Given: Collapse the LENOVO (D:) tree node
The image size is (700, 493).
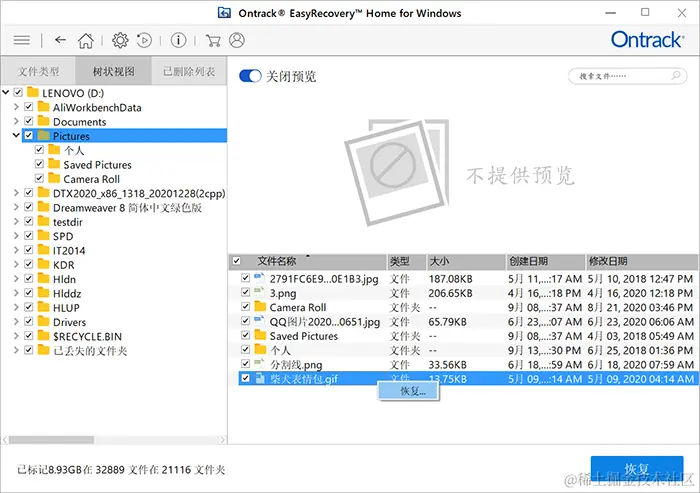Looking at the screenshot, I should (x=6, y=92).
